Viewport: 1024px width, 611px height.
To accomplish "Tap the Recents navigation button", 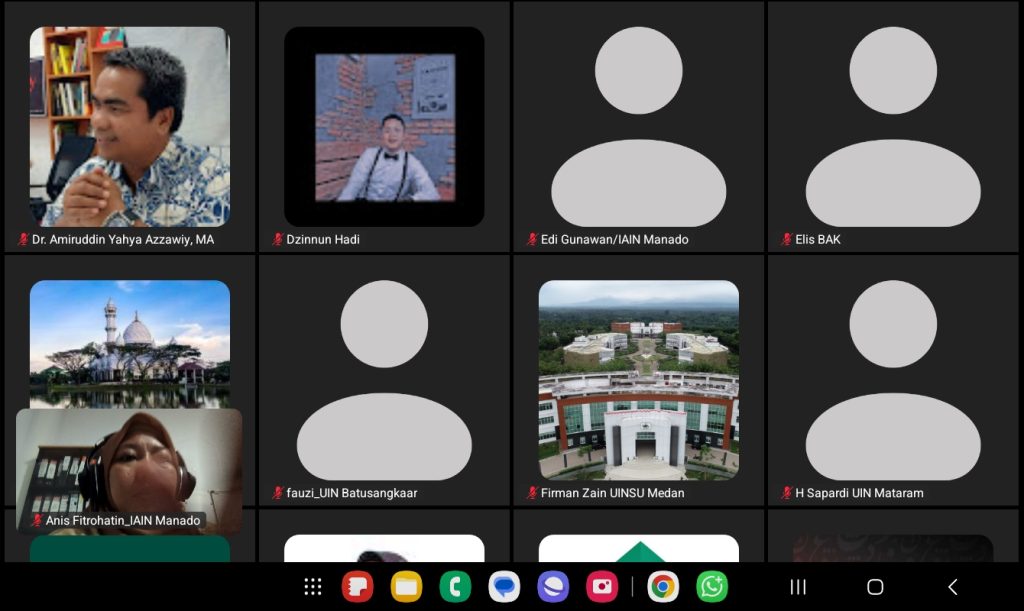I will [x=798, y=587].
